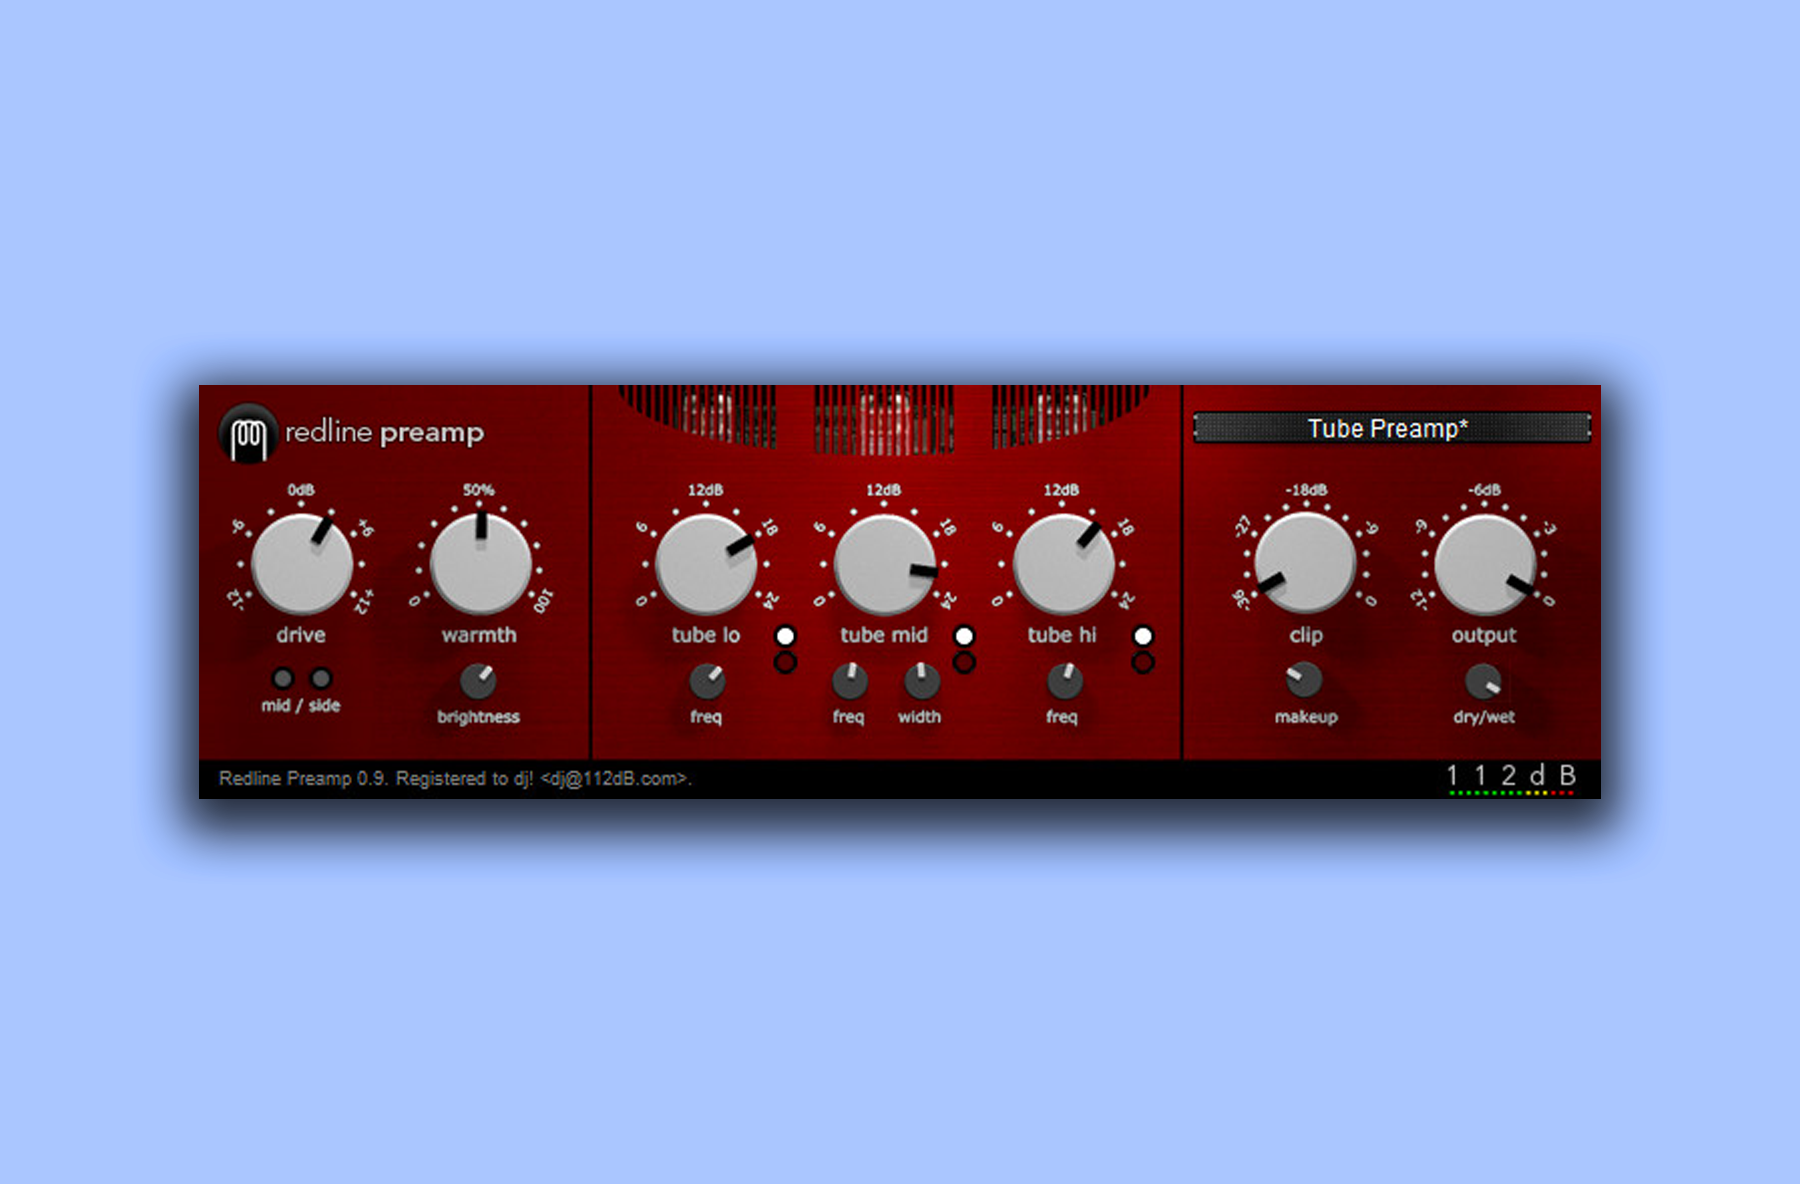Screen dimensions: 1800x1184
Task: Toggle the side button
Action: pos(320,679)
